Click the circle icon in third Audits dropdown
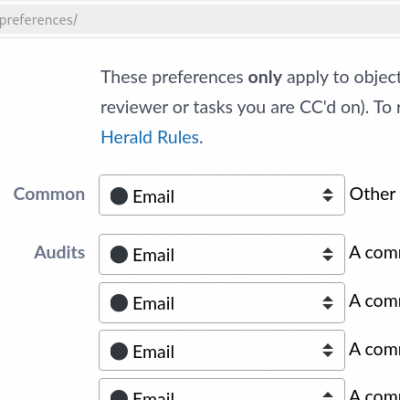This screenshot has height=400, width=400. [x=119, y=351]
